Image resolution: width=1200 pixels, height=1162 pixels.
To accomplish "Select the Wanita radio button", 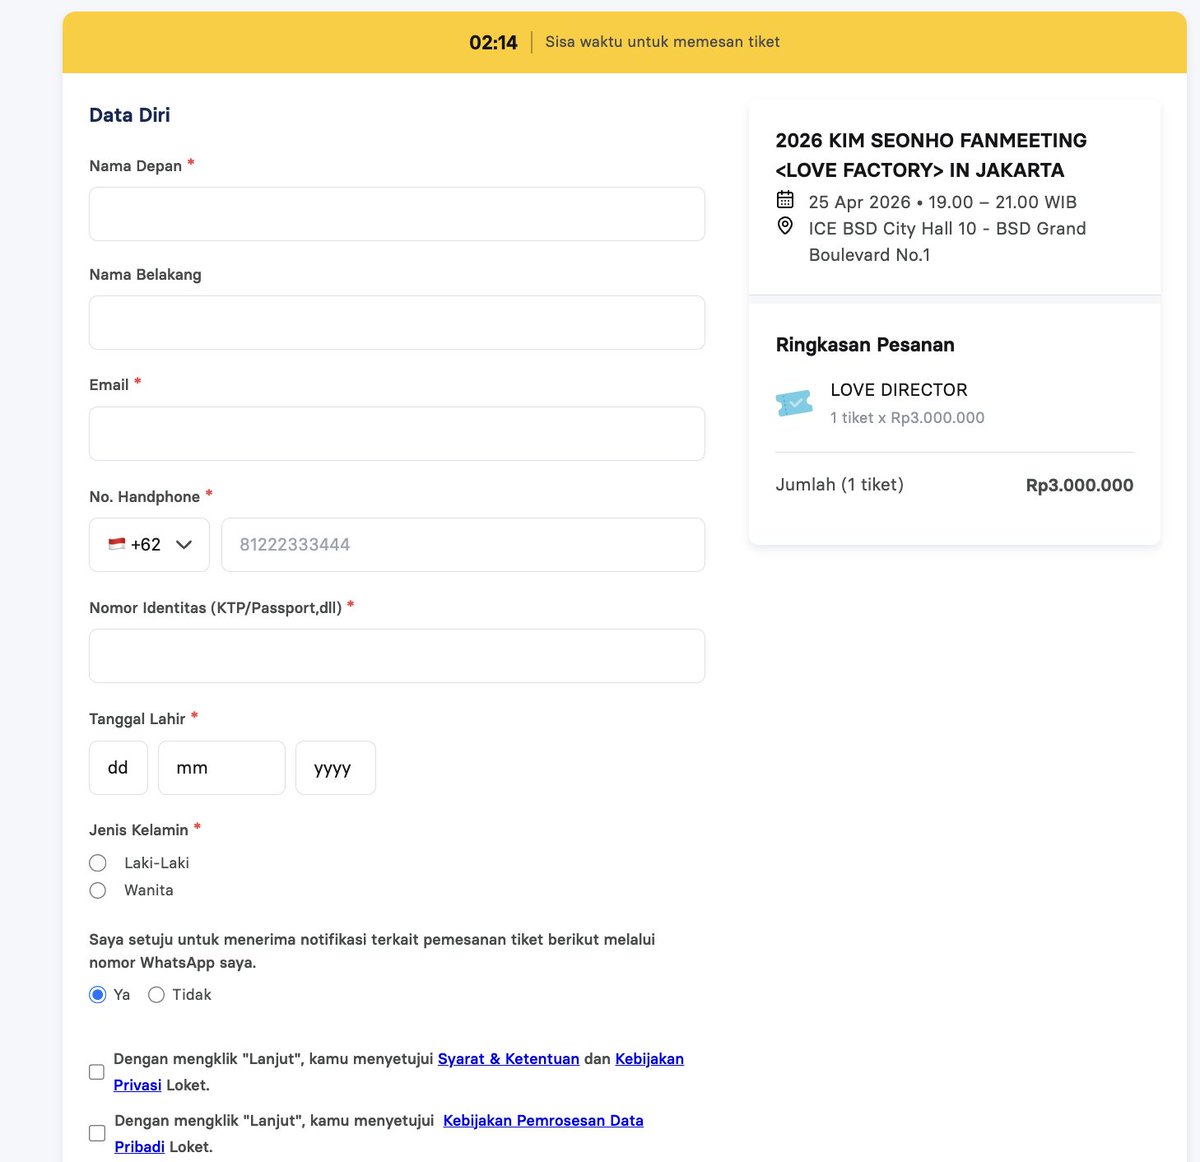I will coord(98,890).
